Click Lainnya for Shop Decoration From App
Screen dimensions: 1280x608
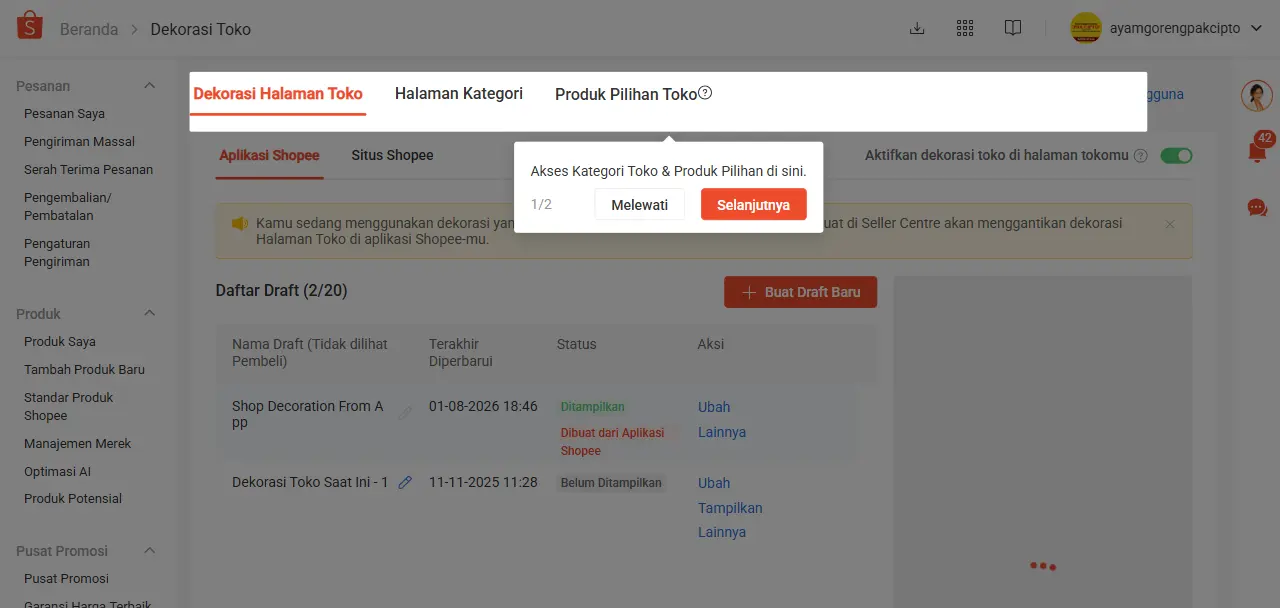(722, 432)
